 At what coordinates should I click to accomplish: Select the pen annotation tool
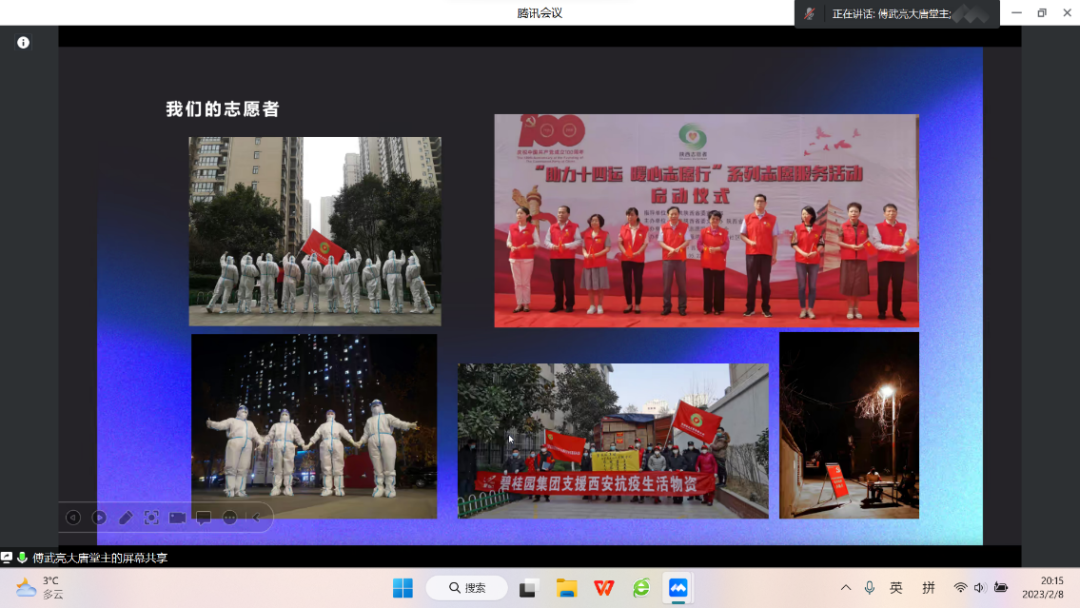click(x=125, y=517)
